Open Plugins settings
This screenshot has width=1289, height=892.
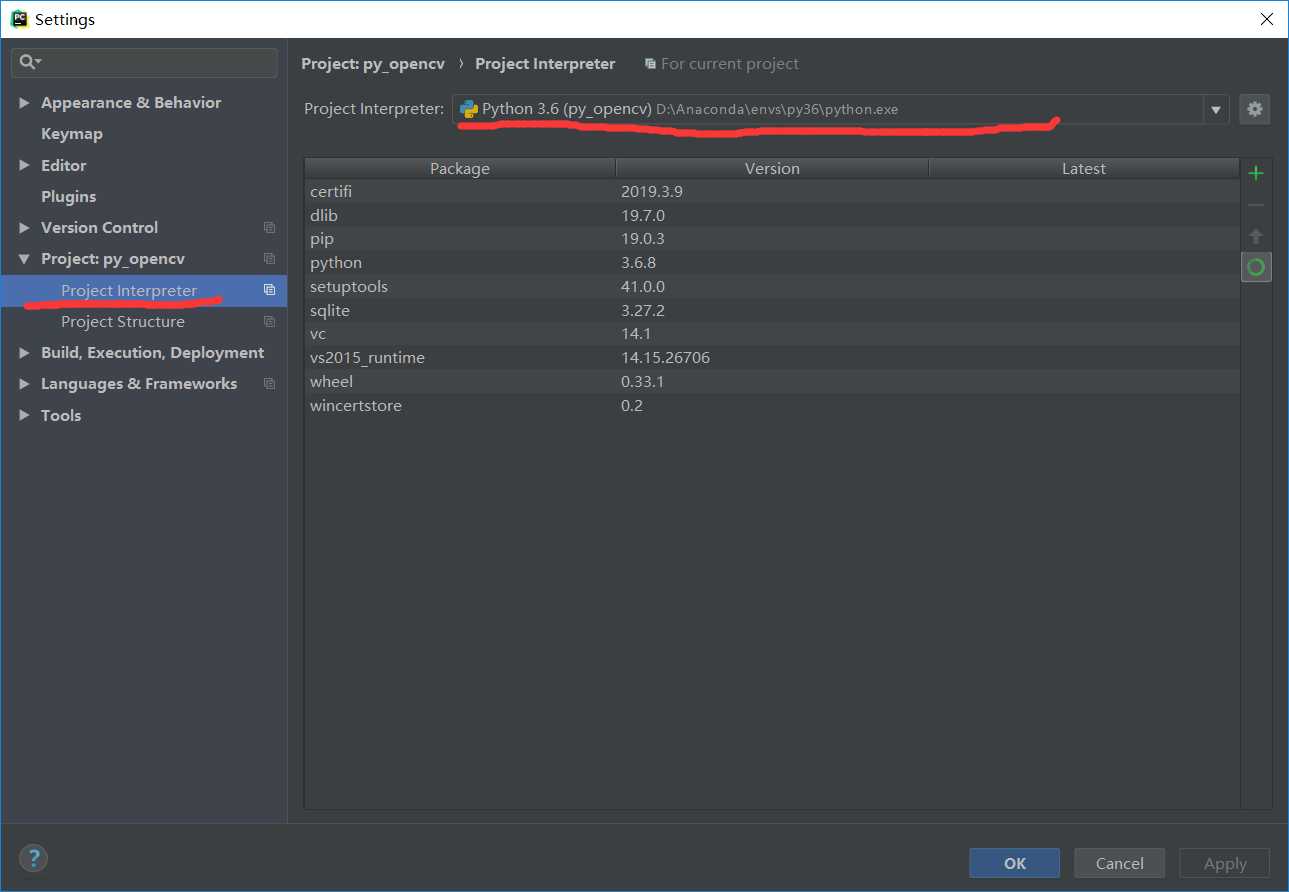69,197
